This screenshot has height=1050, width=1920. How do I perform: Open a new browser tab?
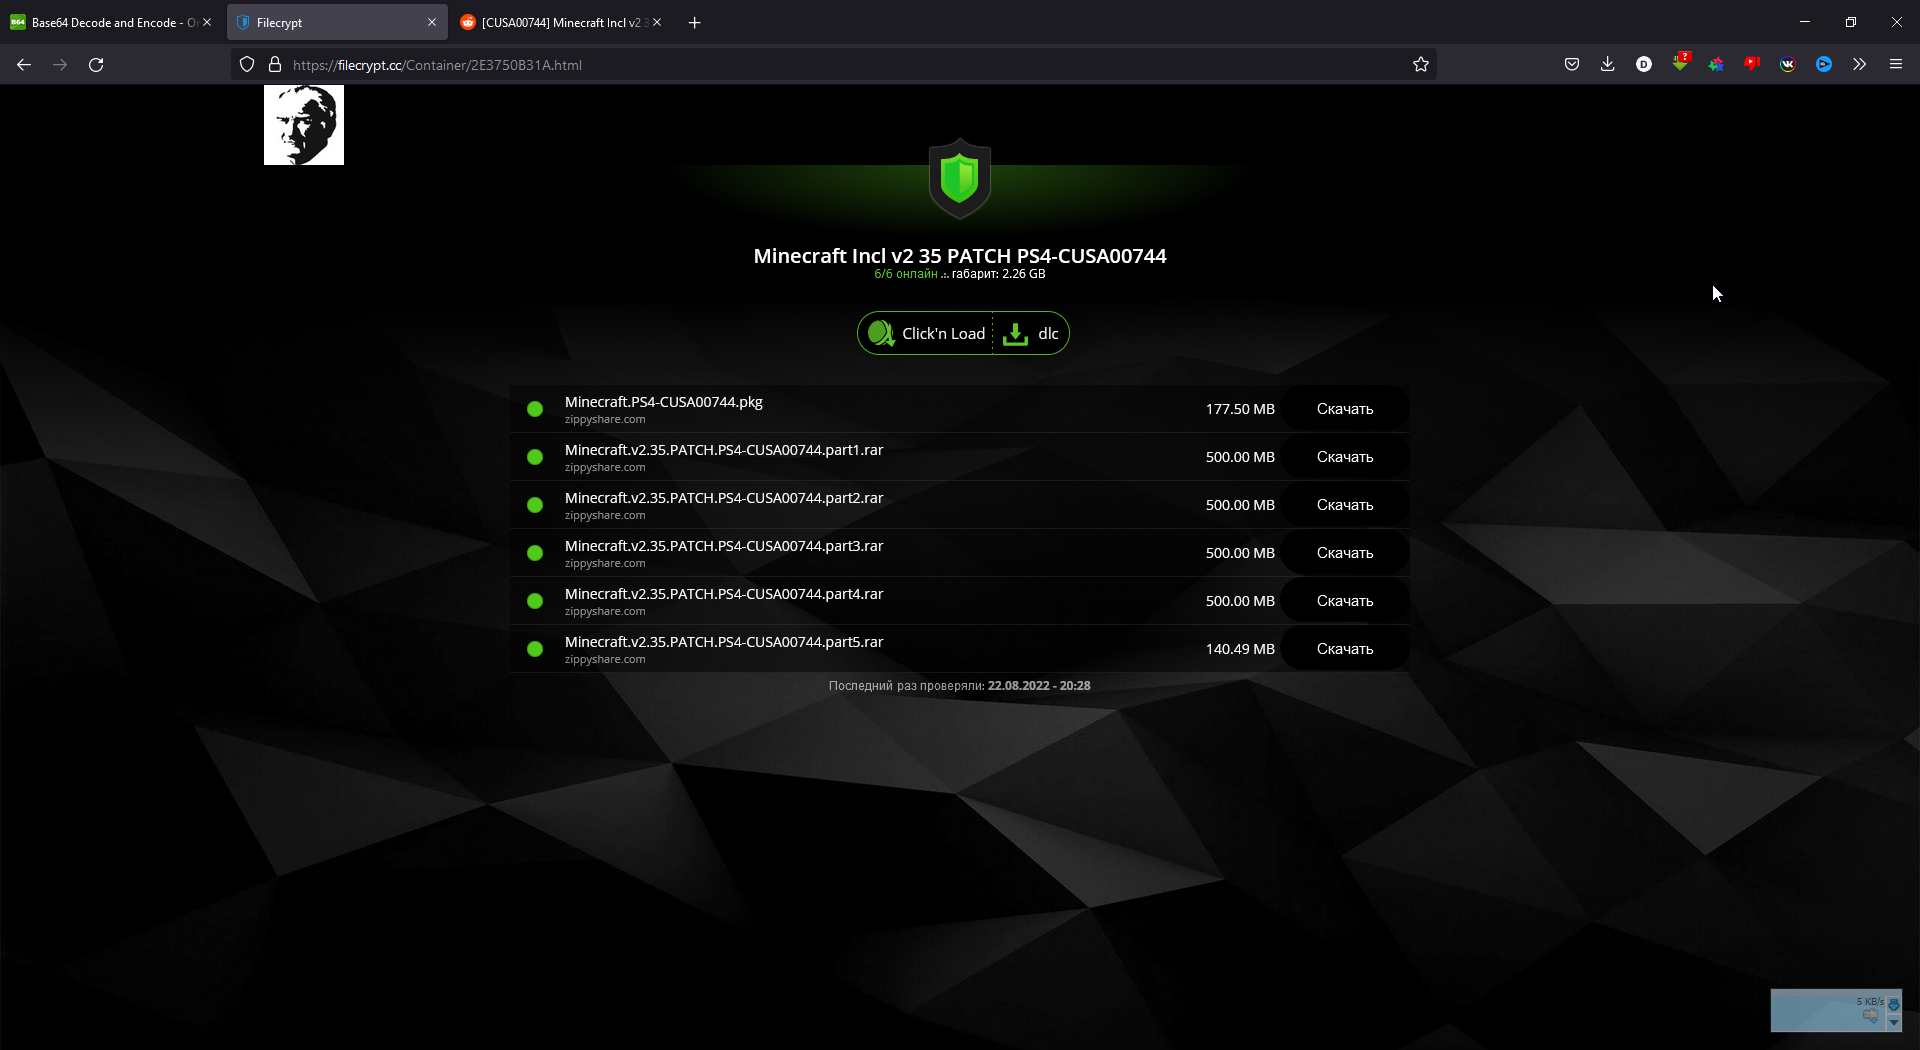695,23
